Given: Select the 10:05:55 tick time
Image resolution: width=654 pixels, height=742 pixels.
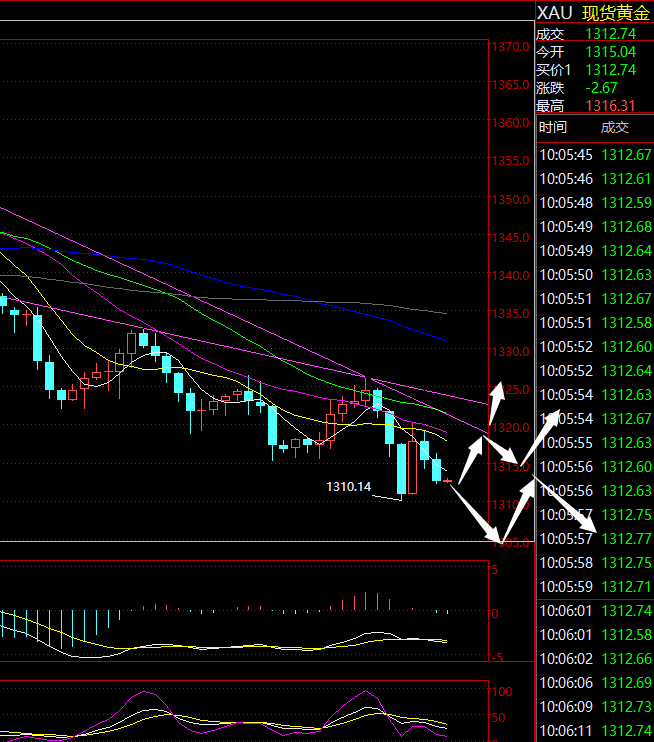Looking at the screenshot, I should 566,443.
